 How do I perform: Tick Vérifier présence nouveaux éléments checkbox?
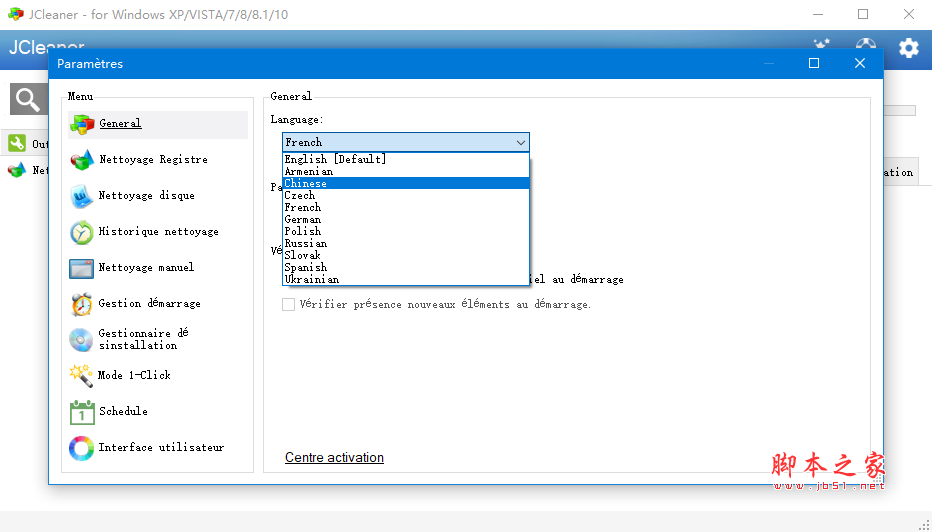(x=288, y=304)
